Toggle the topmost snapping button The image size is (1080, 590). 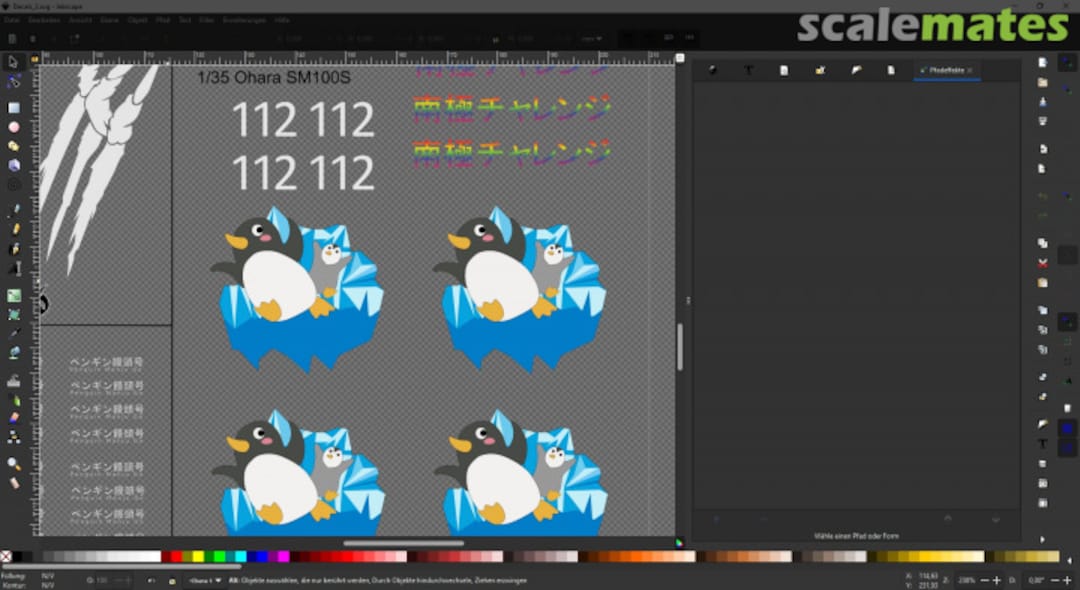(1066, 62)
